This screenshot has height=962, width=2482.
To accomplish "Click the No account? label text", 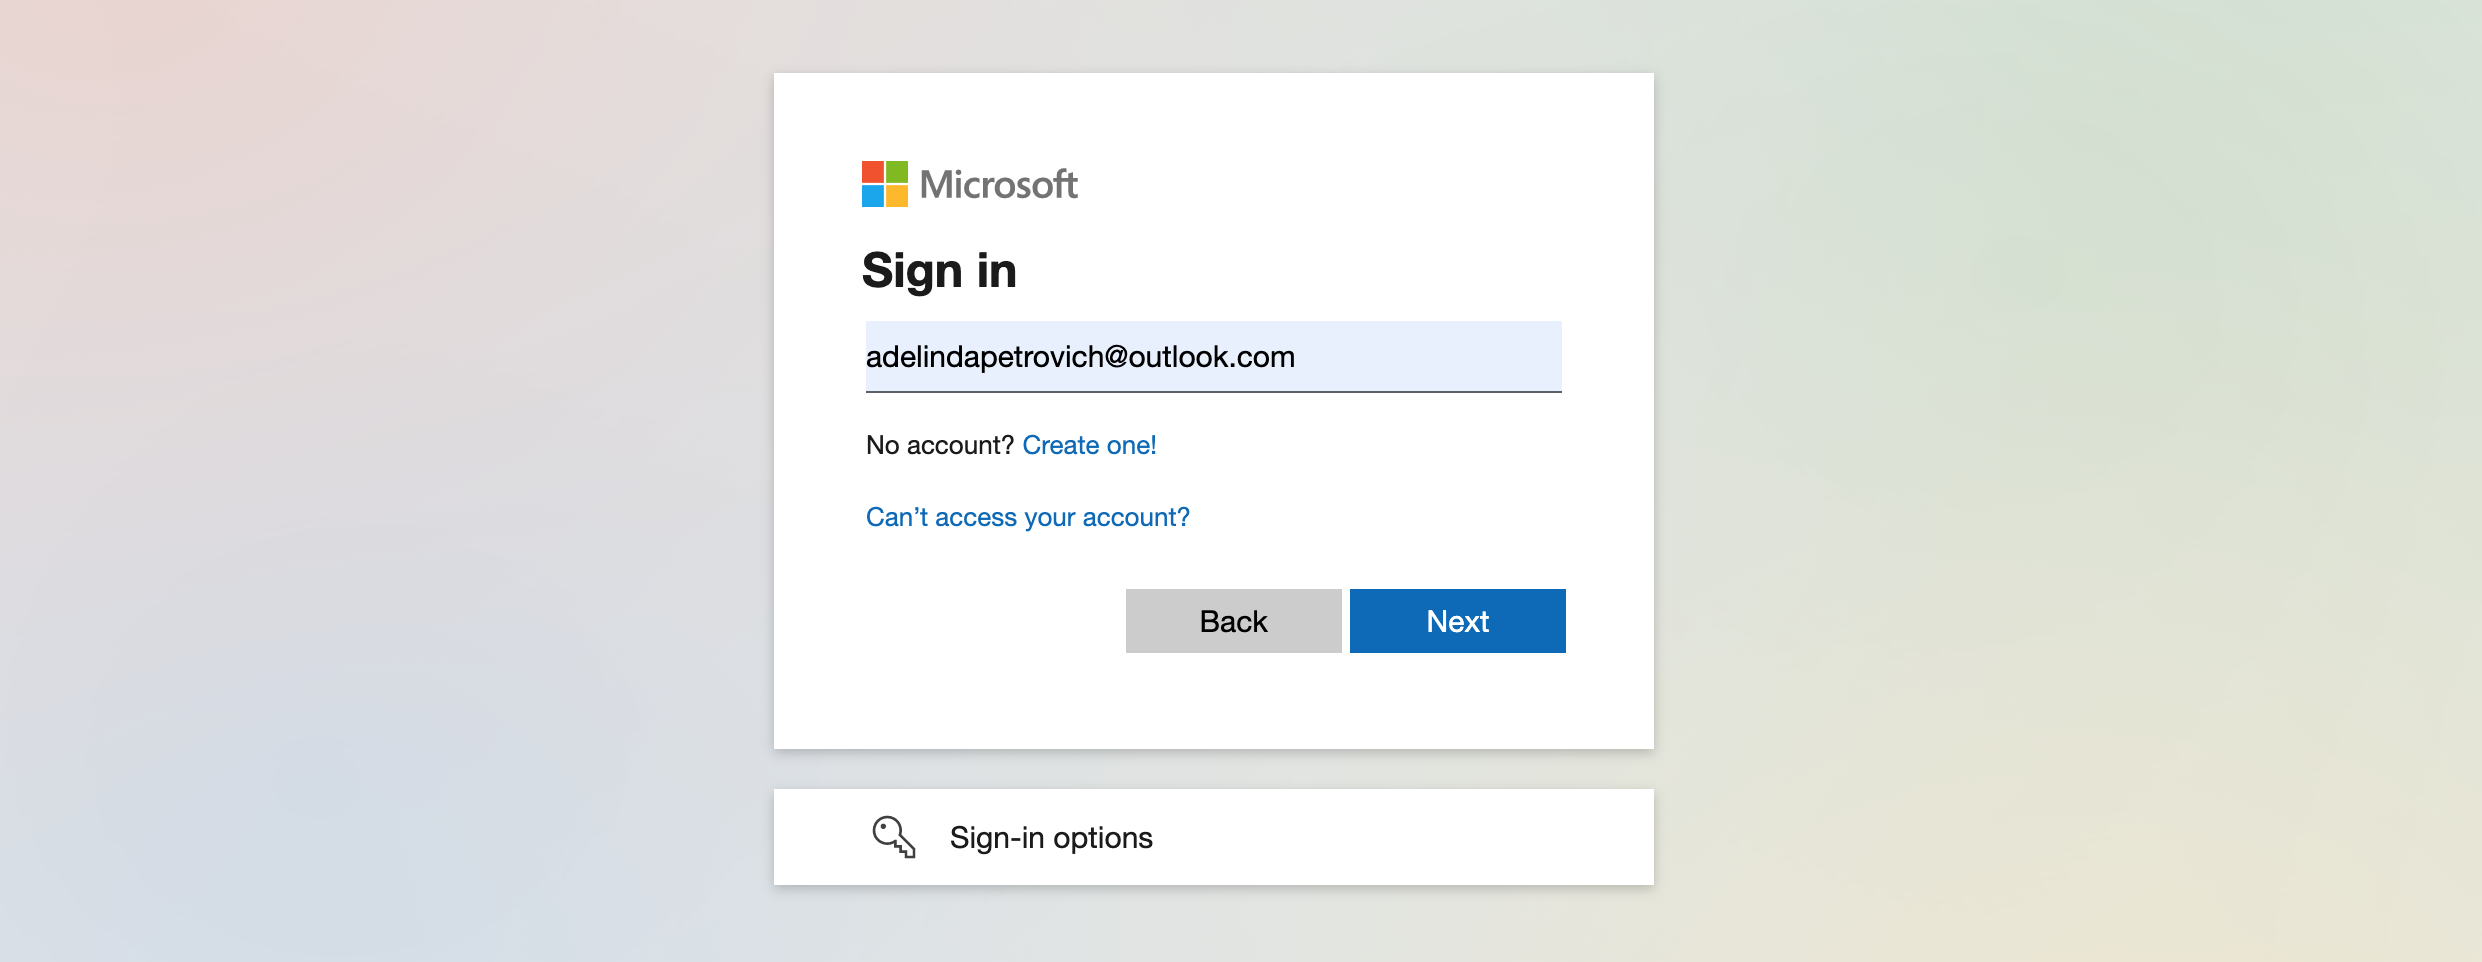I will point(940,445).
